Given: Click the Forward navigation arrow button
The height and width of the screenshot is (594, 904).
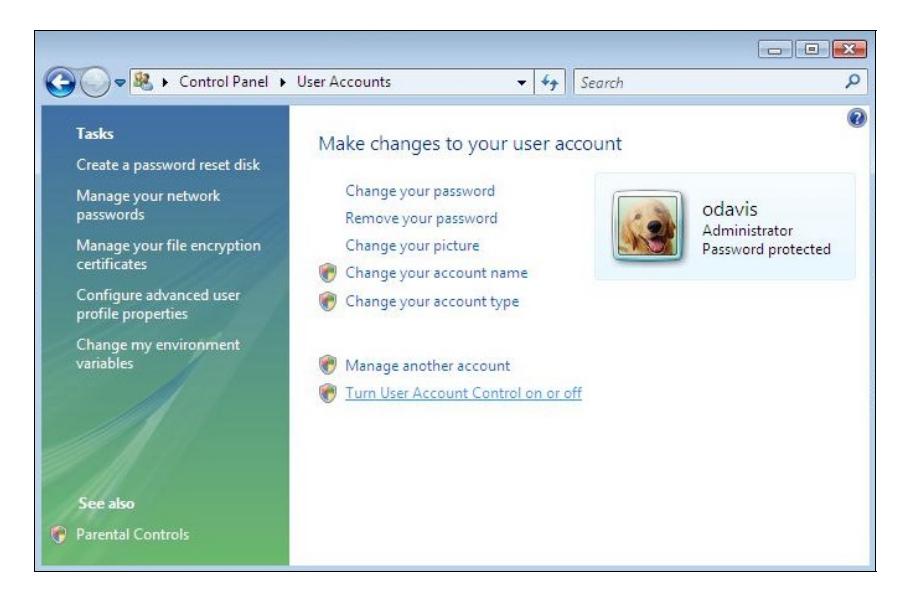Looking at the screenshot, I should click(95, 82).
